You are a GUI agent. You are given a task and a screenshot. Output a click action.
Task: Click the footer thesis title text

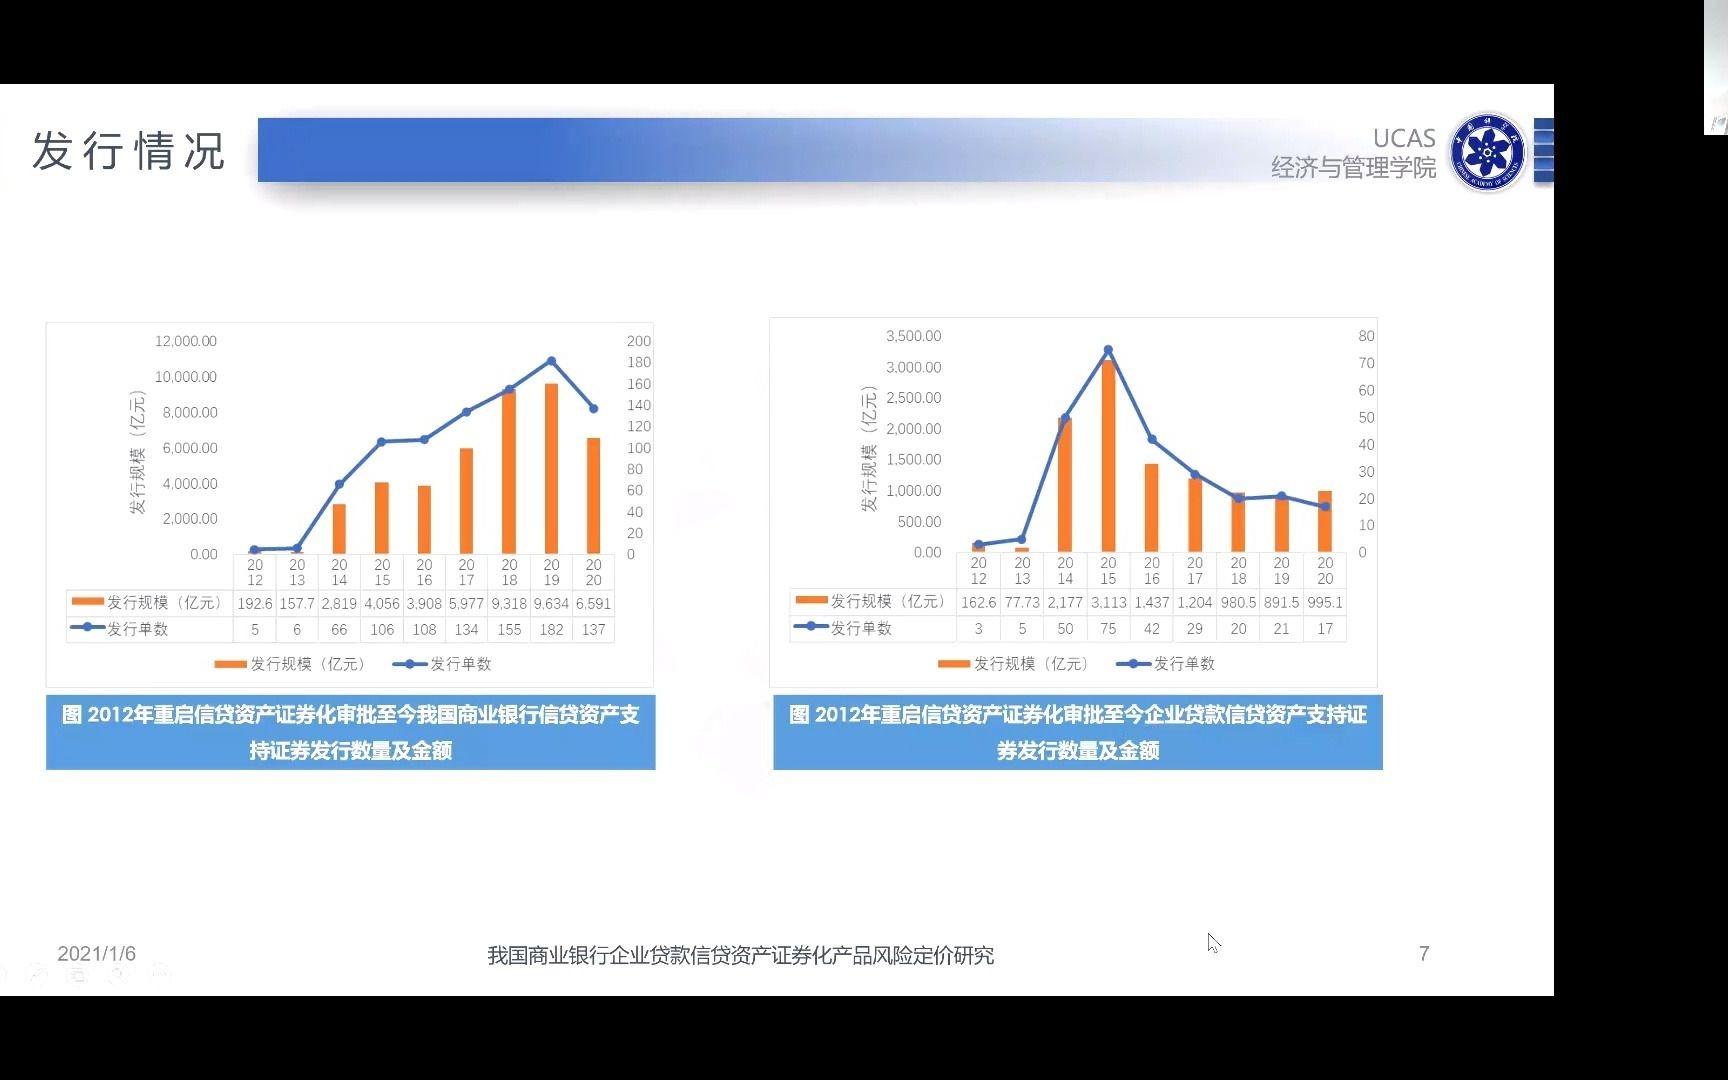(x=740, y=955)
